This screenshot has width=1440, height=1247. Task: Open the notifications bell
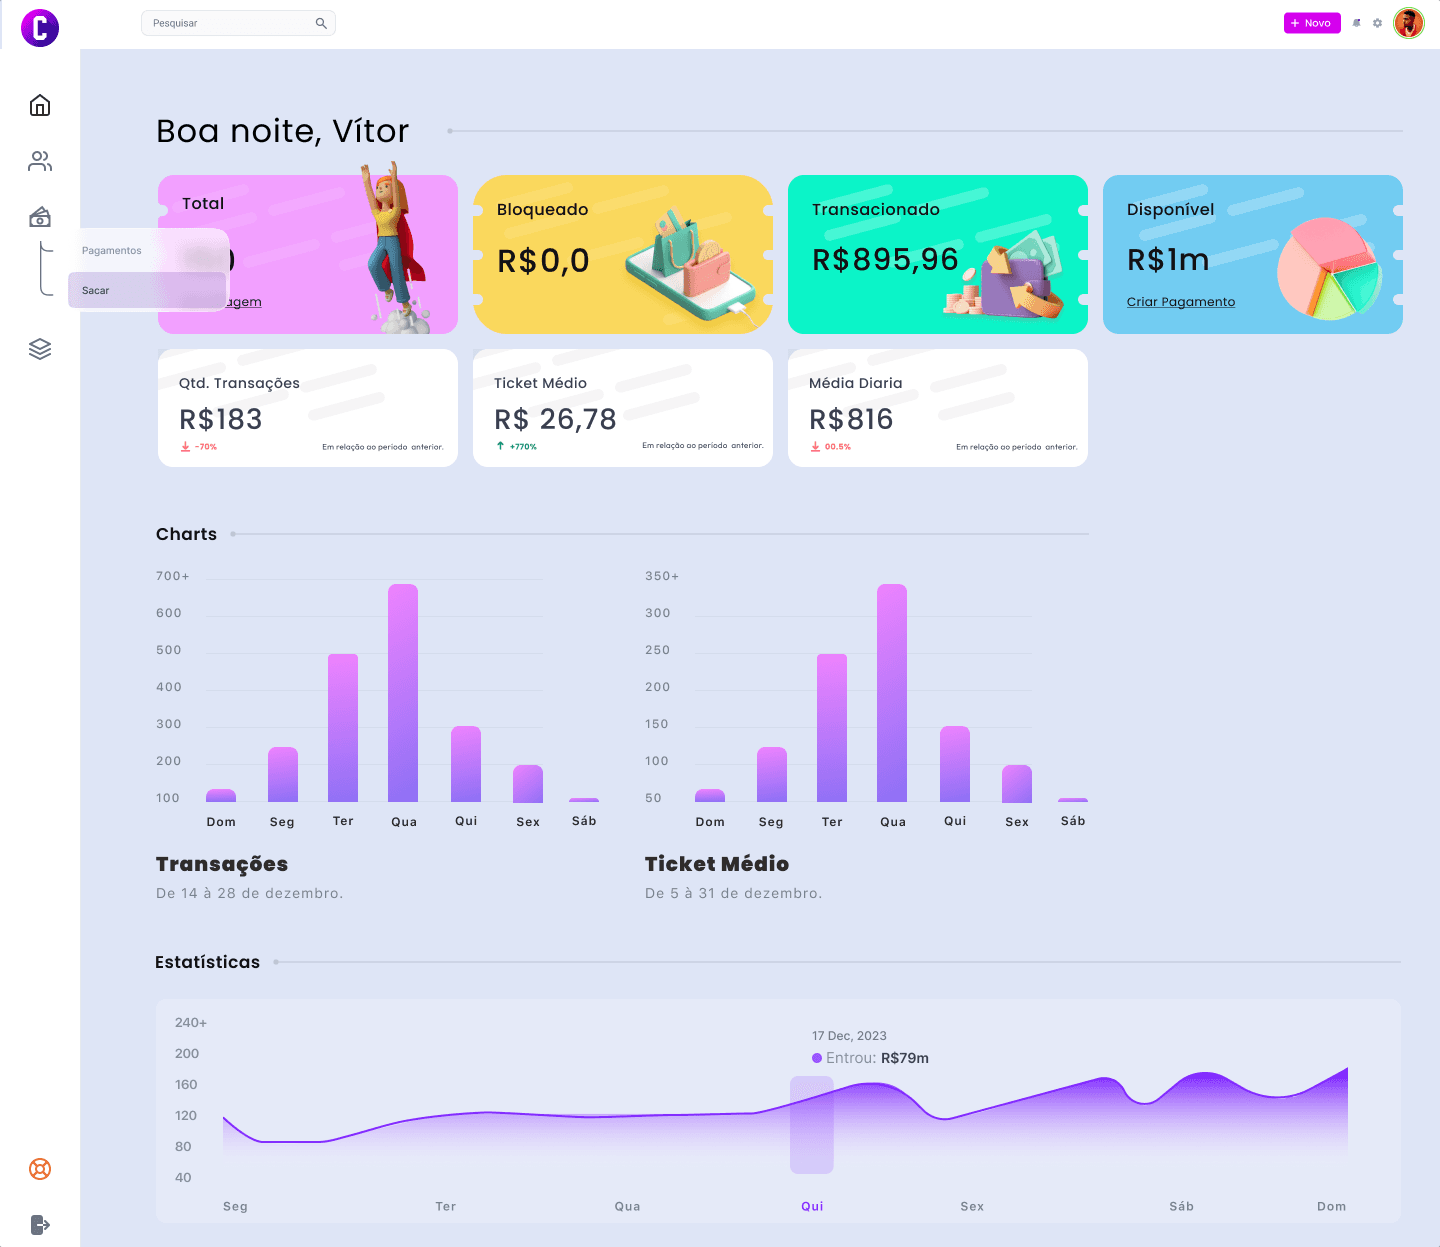tap(1357, 23)
